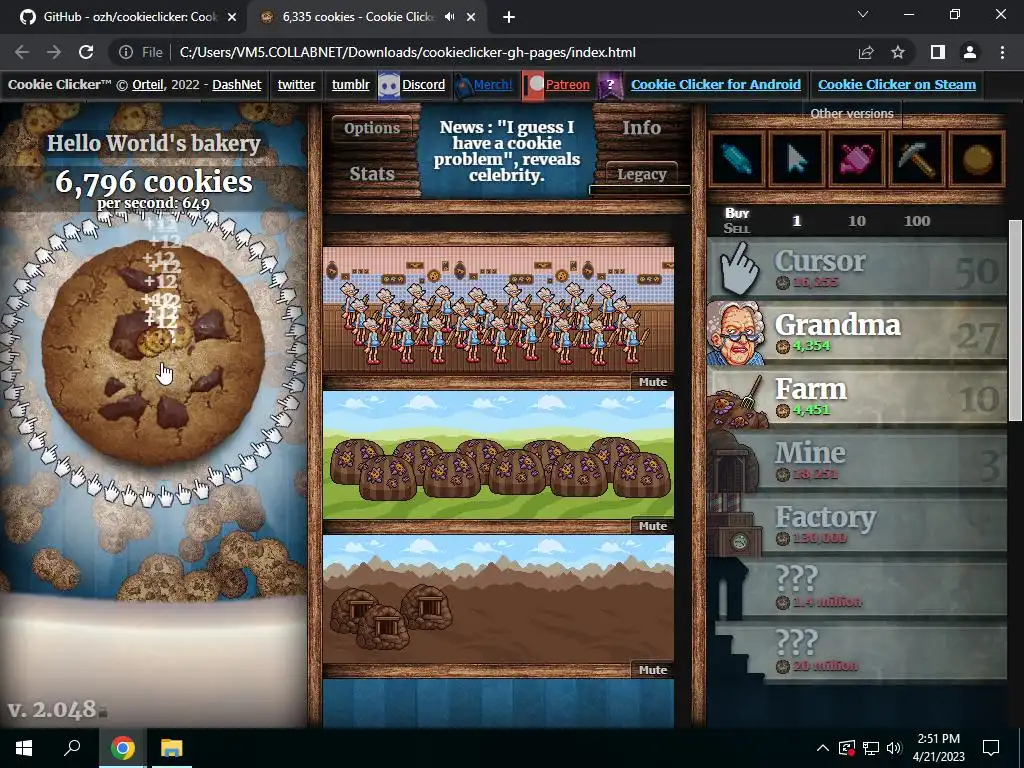This screenshot has height=768, width=1024.
Task: Purchase a Mine building
Action: coord(857,461)
